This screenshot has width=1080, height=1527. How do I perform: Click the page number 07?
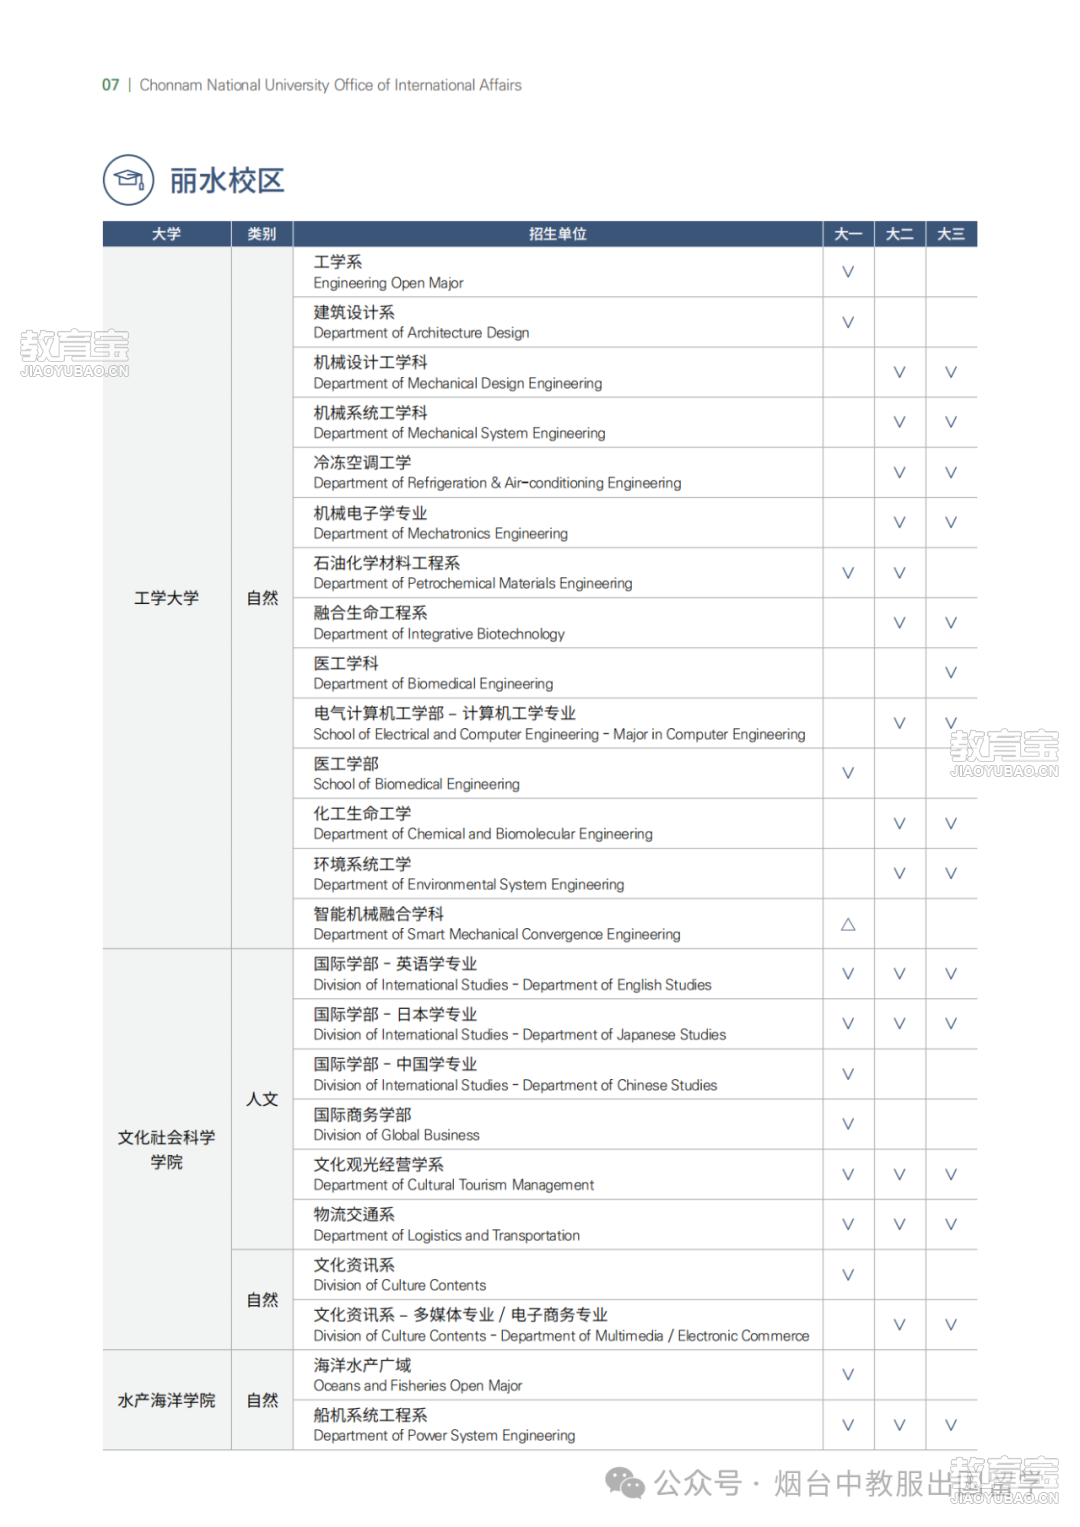(x=110, y=85)
